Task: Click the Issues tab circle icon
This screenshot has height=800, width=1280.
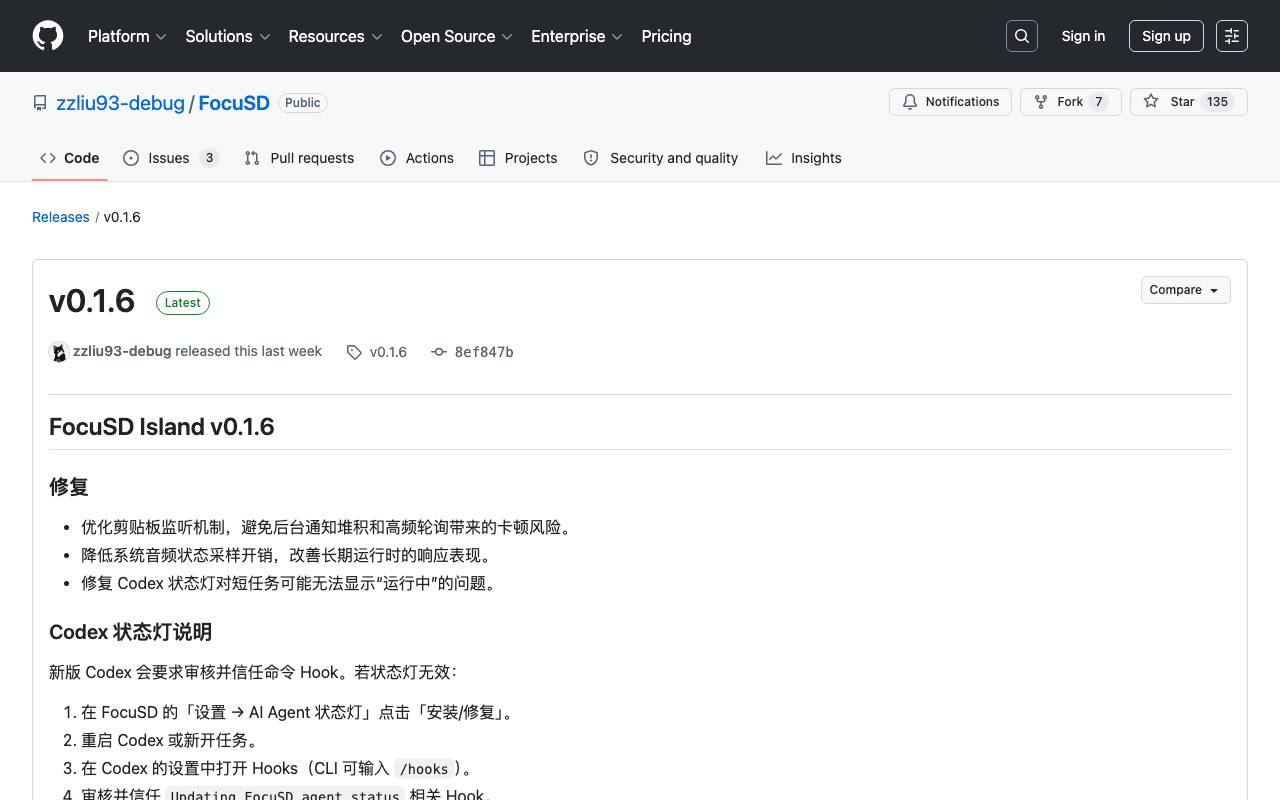Action: [131, 158]
